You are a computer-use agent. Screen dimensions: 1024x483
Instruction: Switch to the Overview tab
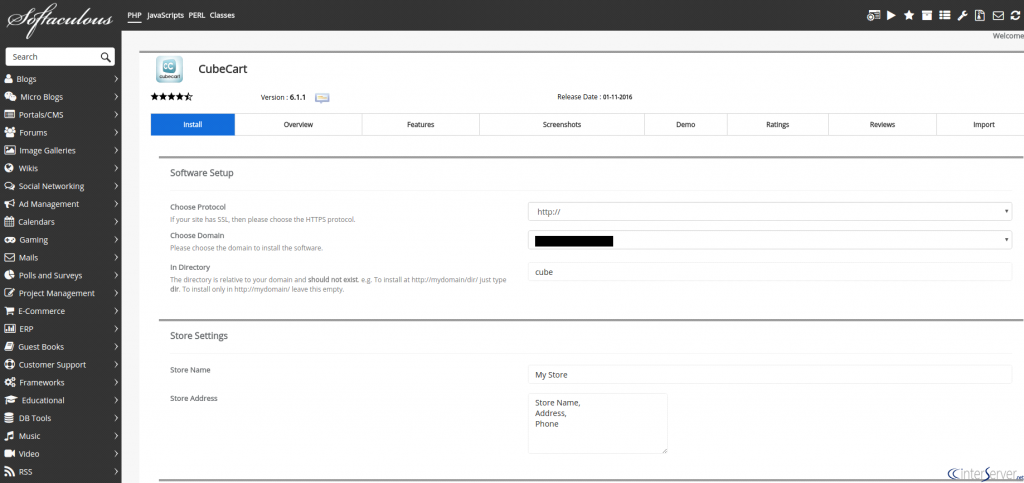[x=298, y=125]
